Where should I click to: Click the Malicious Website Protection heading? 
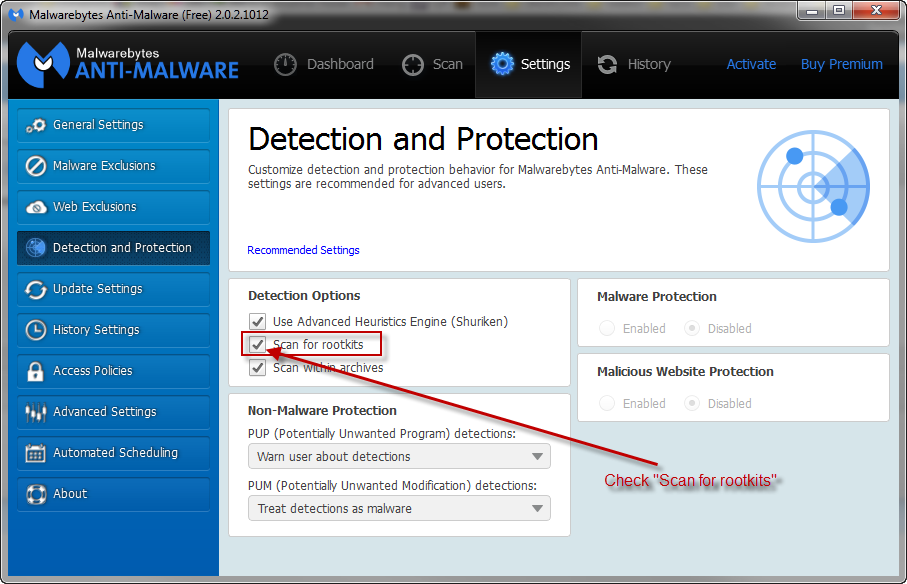(685, 372)
